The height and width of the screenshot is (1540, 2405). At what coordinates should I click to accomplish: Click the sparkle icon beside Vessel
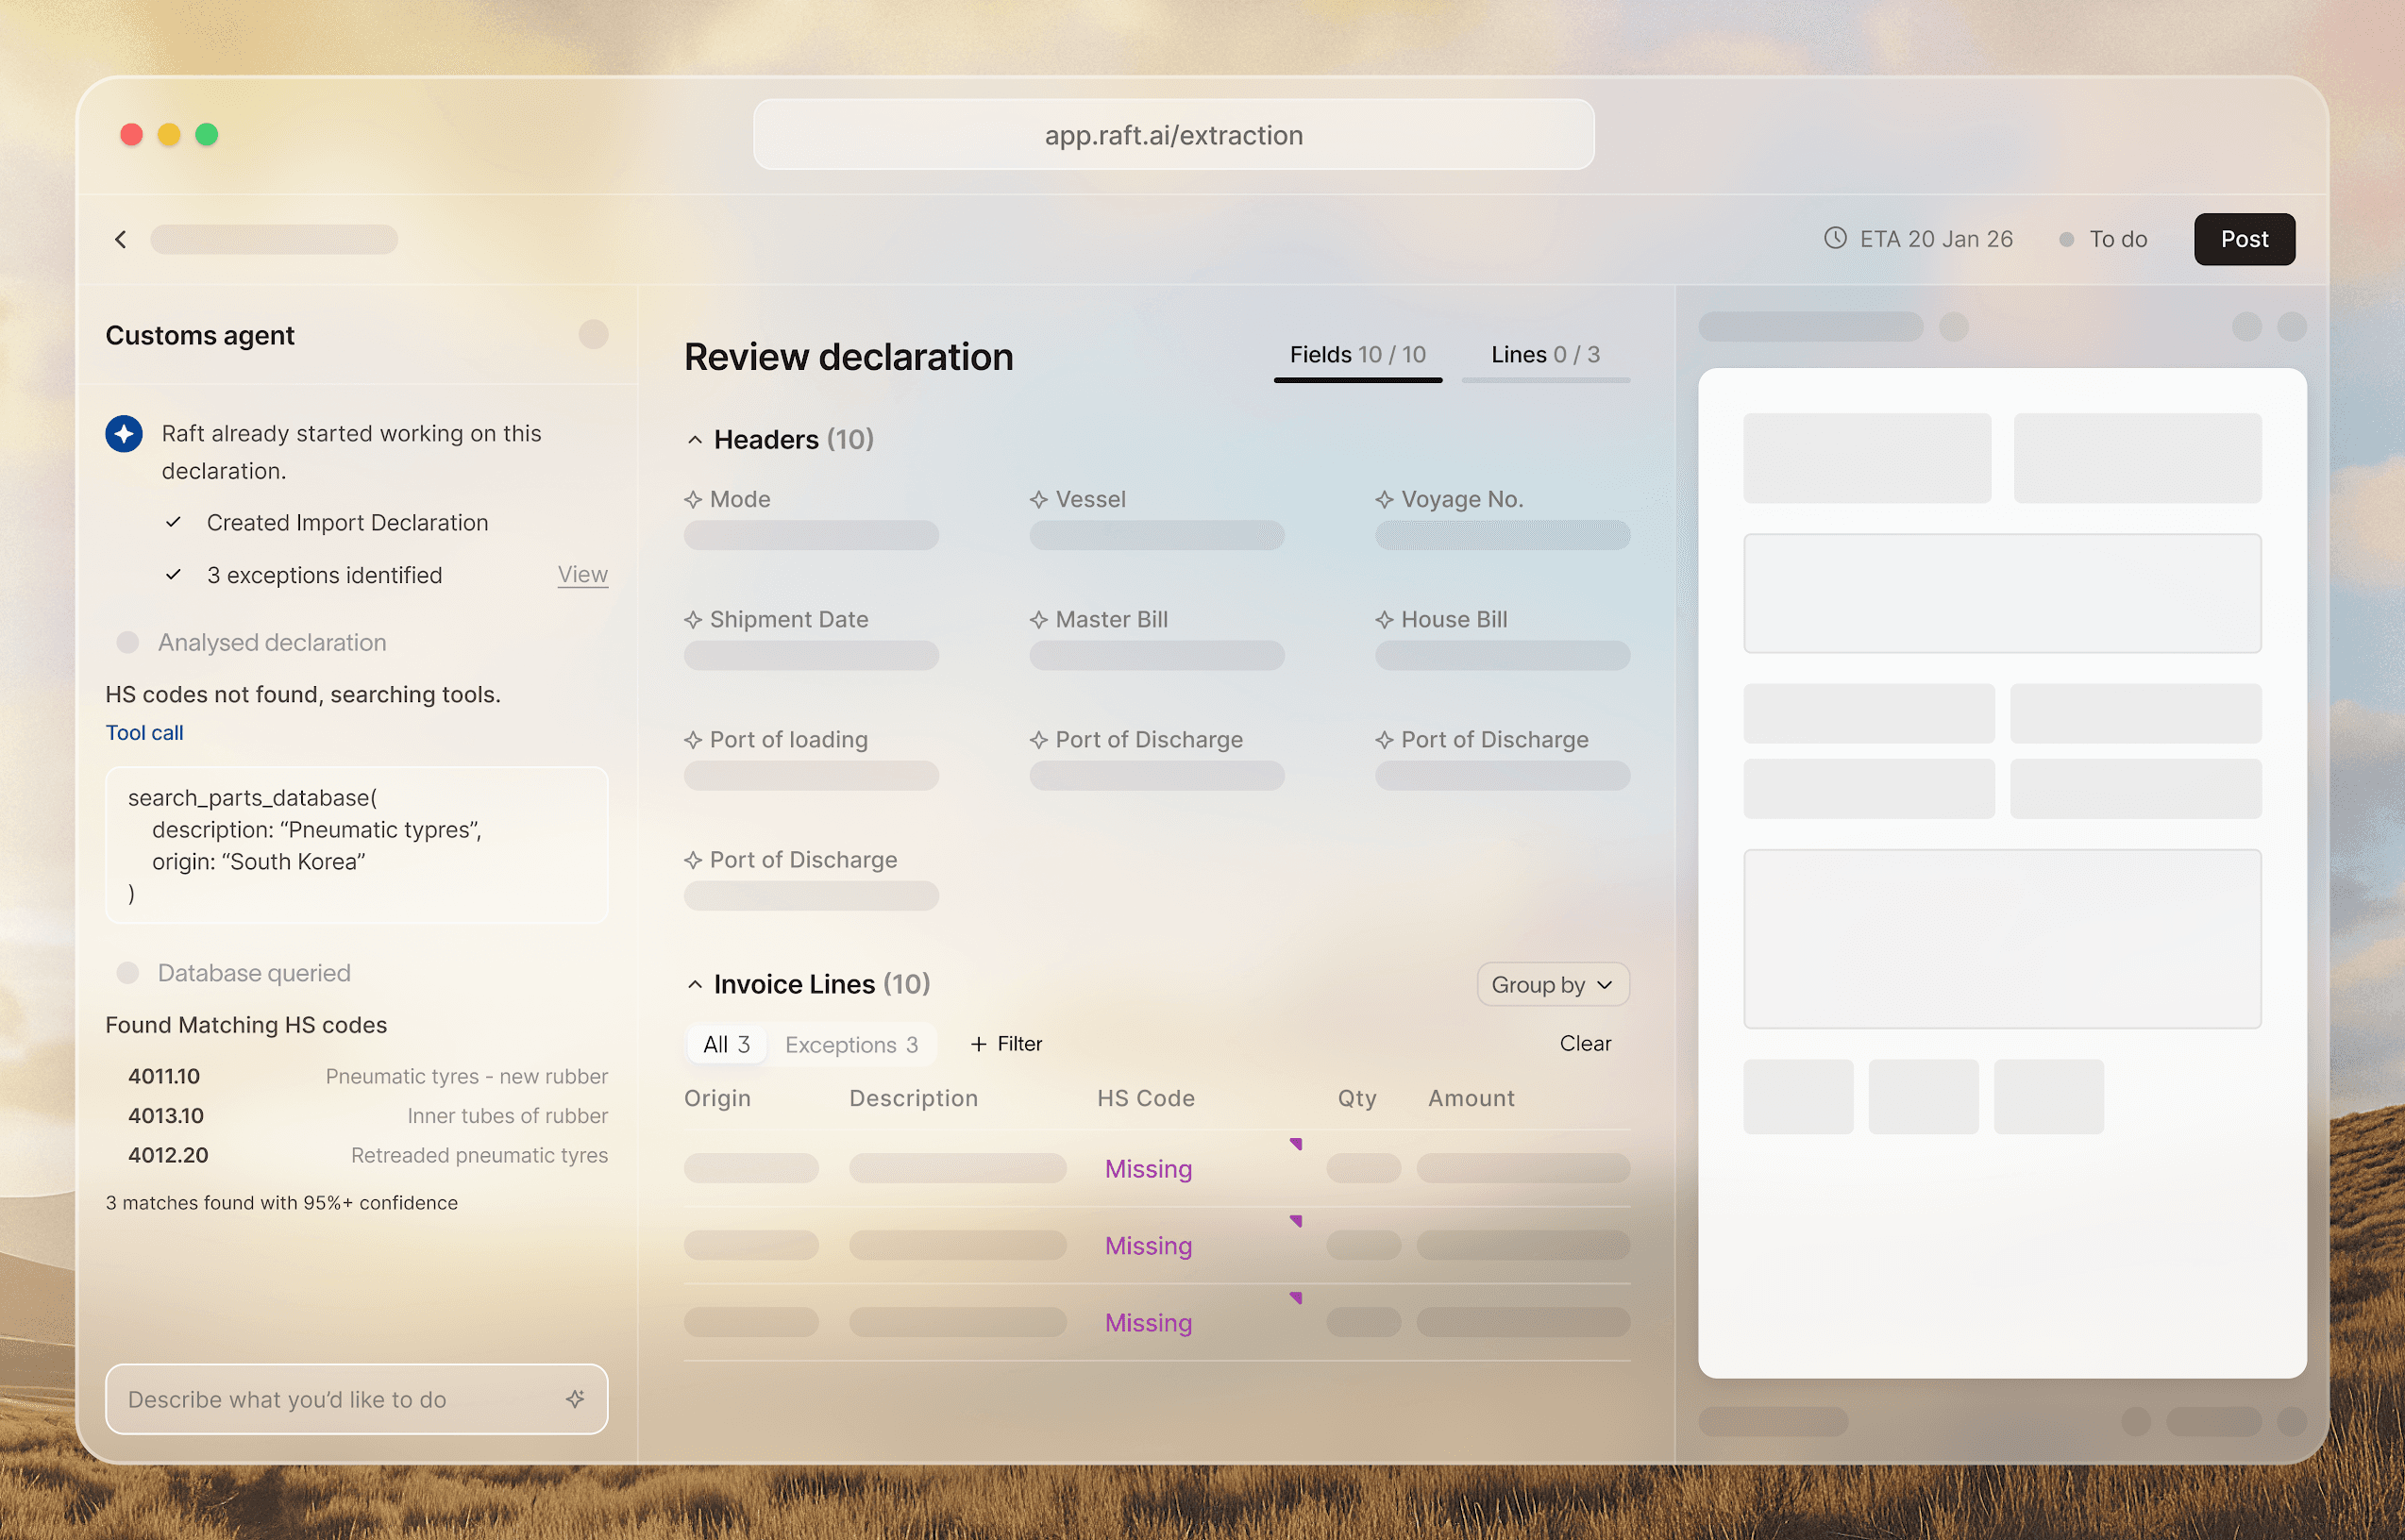click(x=1039, y=499)
